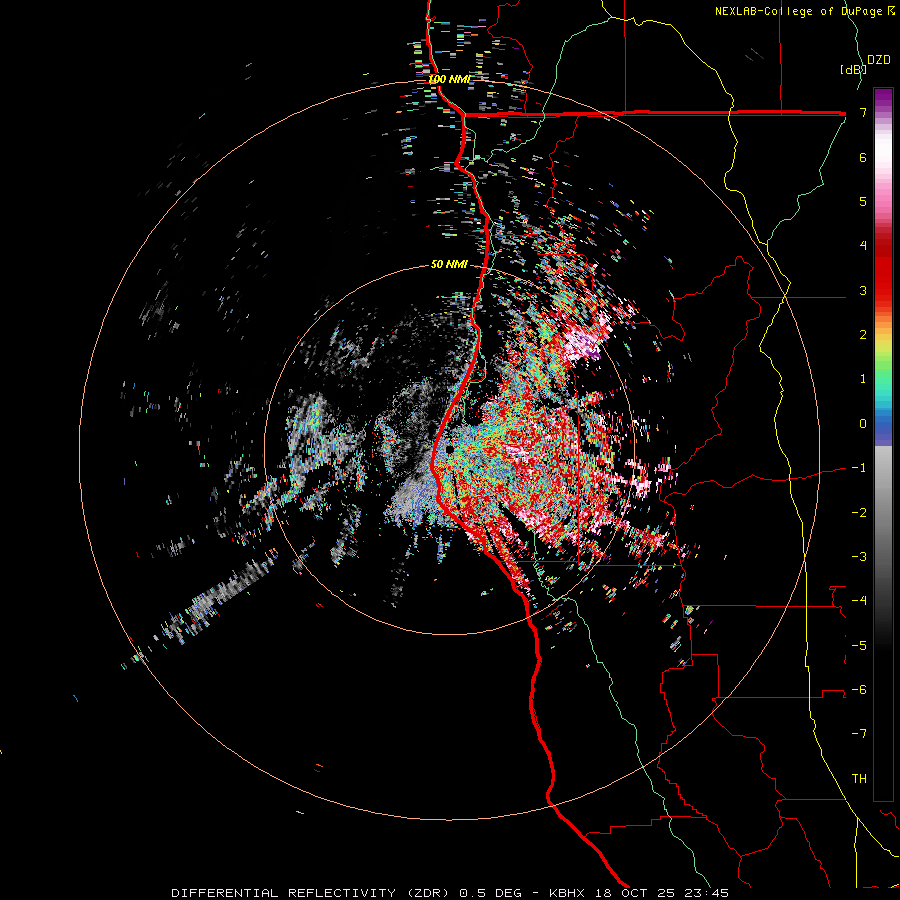Click the 100 NMI range ring label
Screen dimensions: 900x900
(449, 79)
